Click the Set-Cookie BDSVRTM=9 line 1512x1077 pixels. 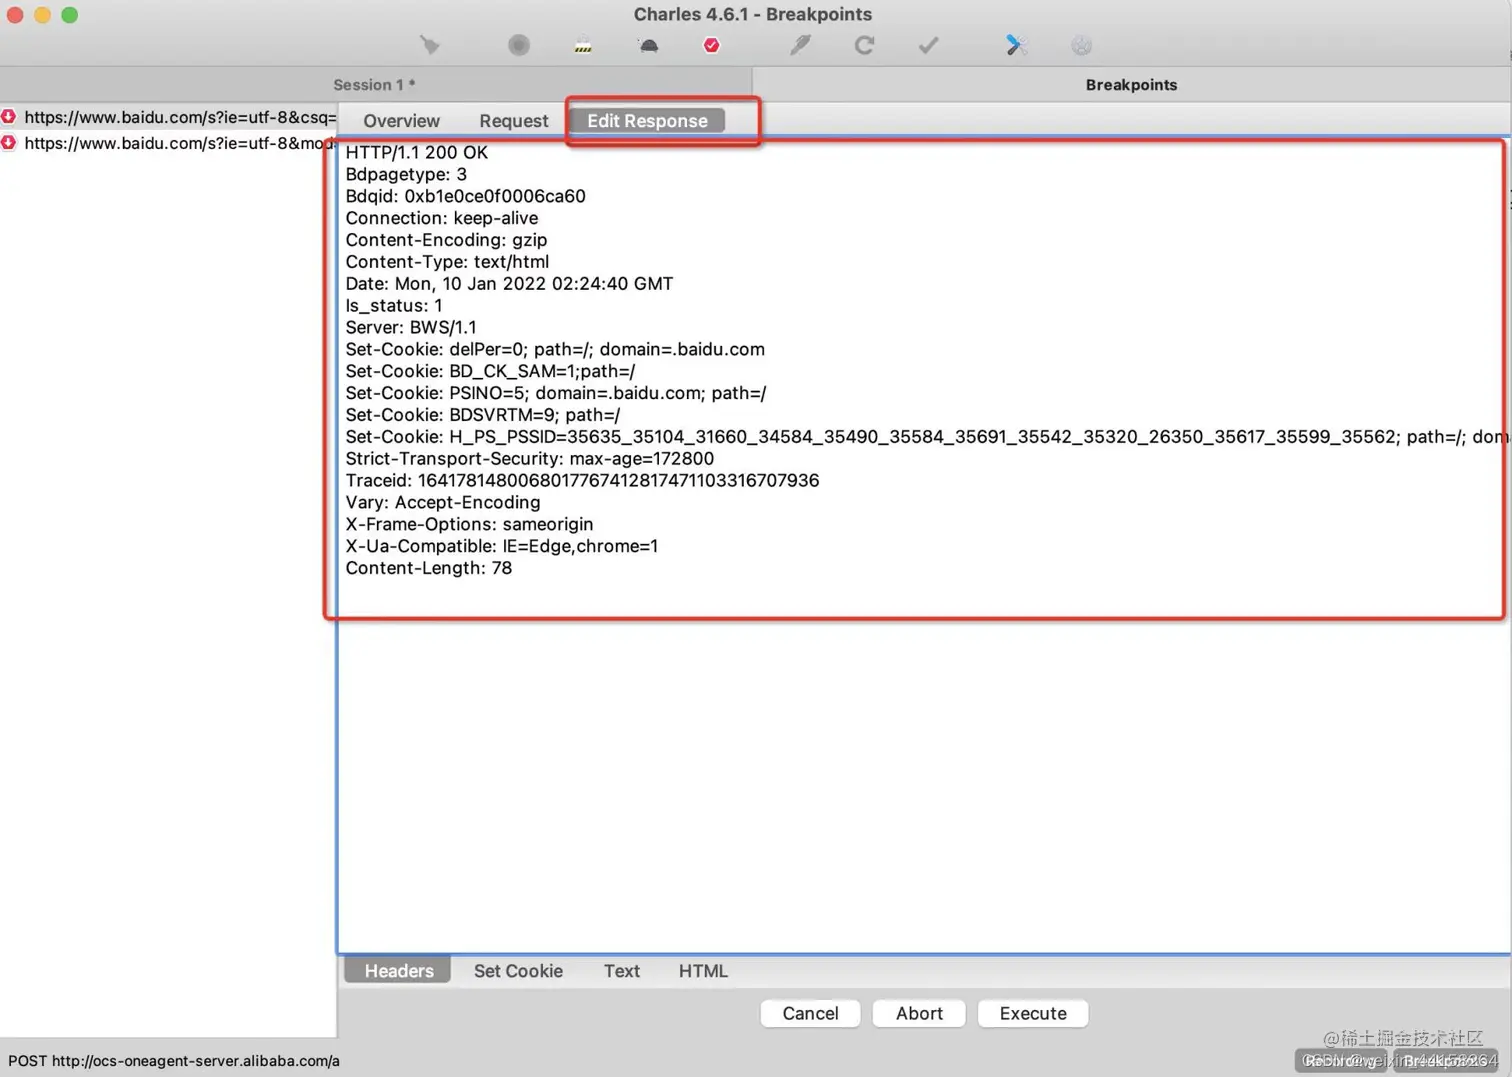coord(483,416)
